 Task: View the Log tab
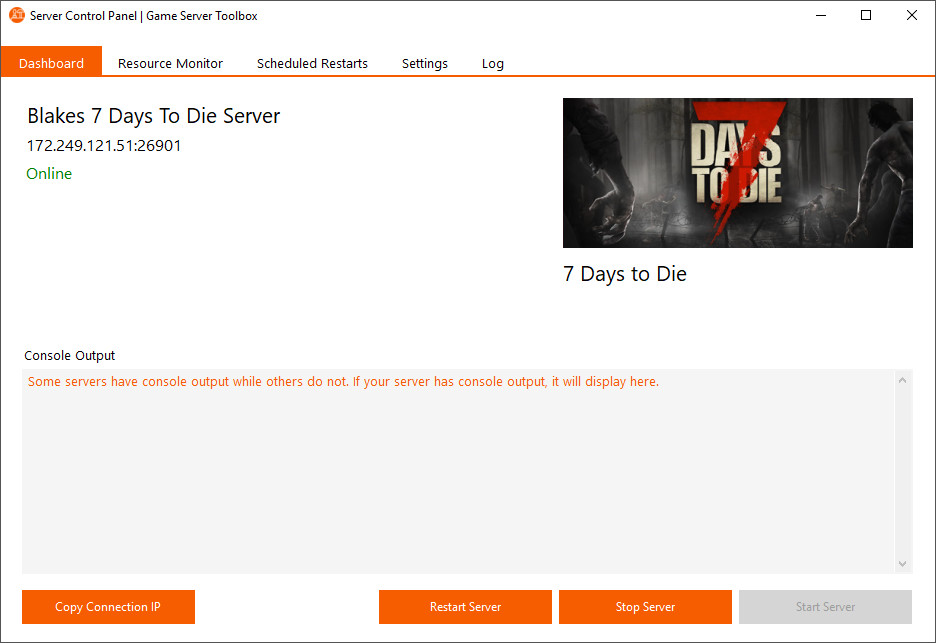point(492,62)
